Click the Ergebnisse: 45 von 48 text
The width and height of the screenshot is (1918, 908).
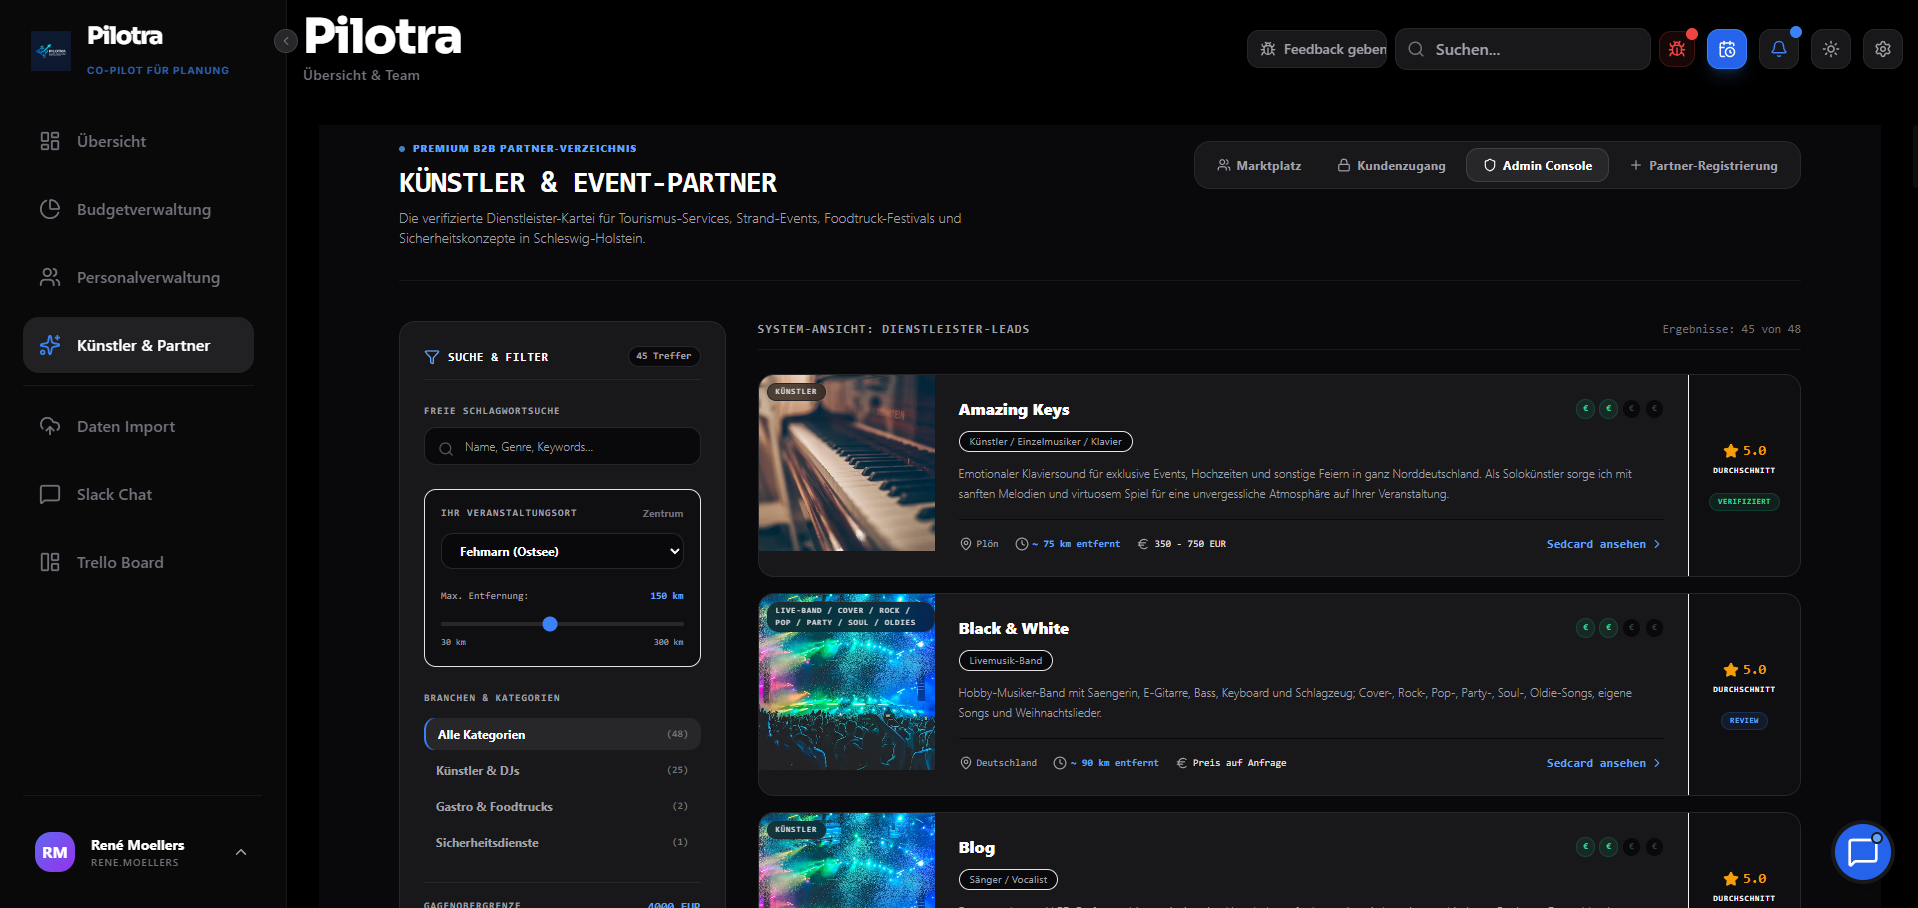[1731, 329]
